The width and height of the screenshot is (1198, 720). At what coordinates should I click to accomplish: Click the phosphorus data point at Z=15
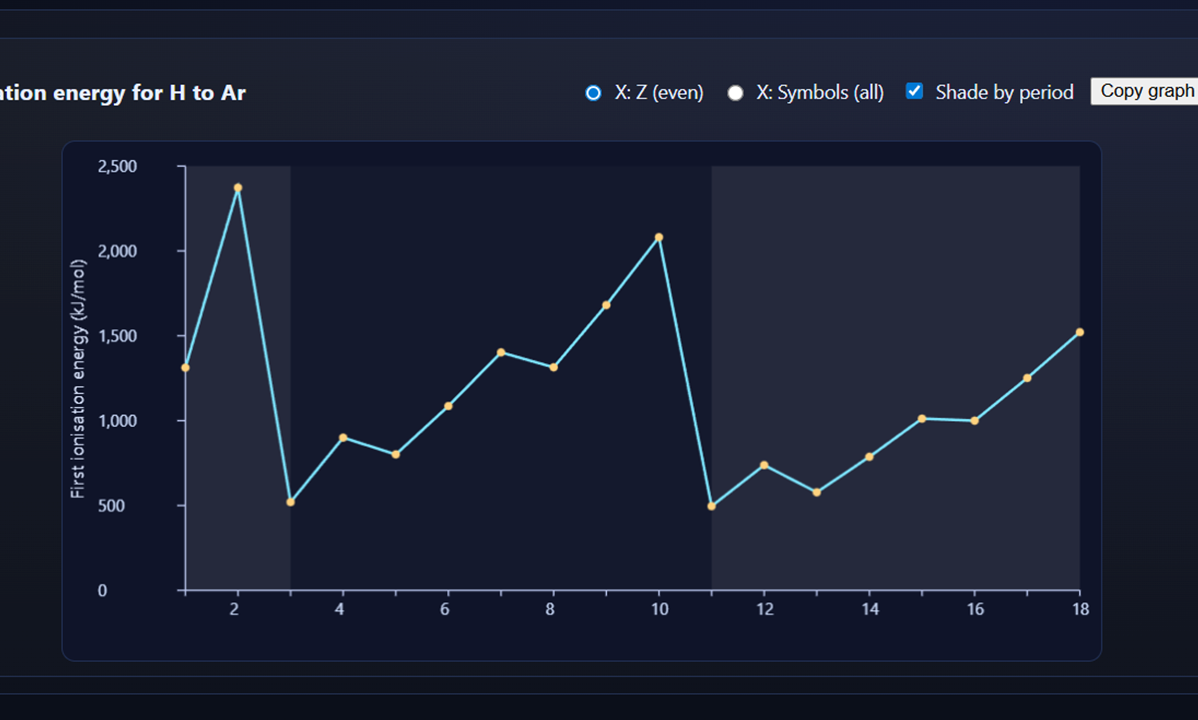(x=922, y=419)
